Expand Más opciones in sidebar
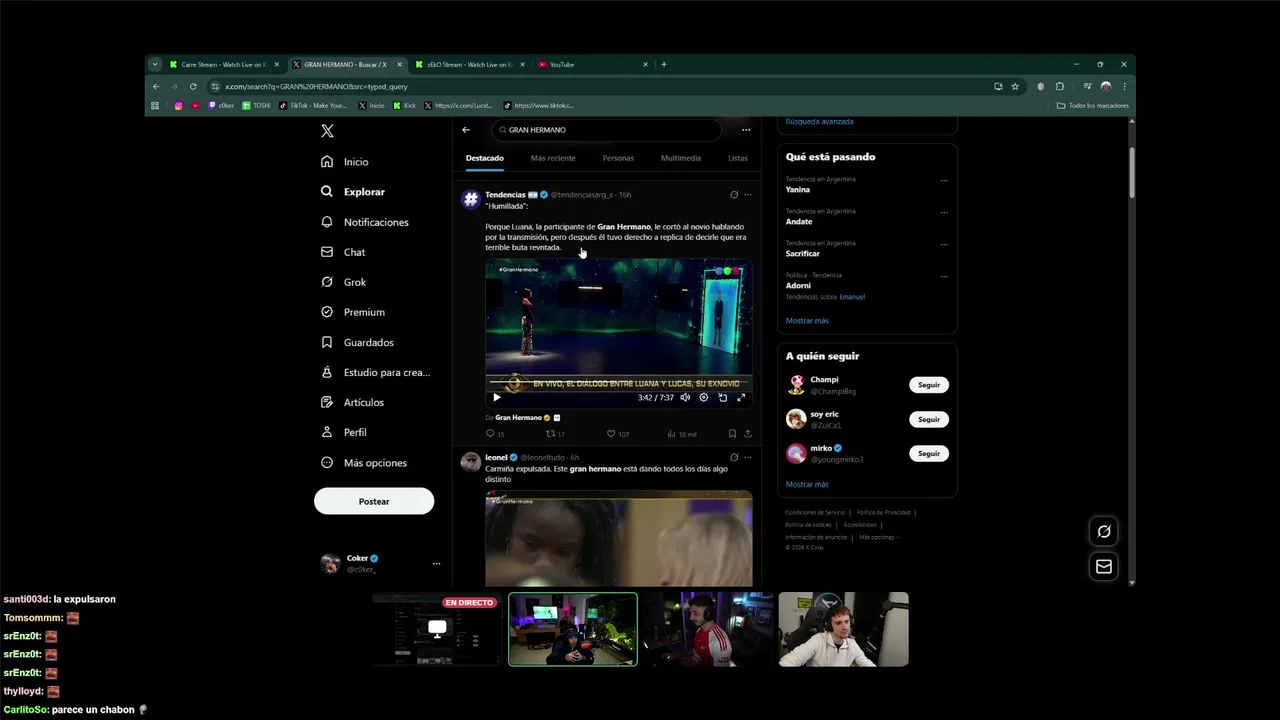Screen dimensions: 1280x720 [x=364, y=463]
